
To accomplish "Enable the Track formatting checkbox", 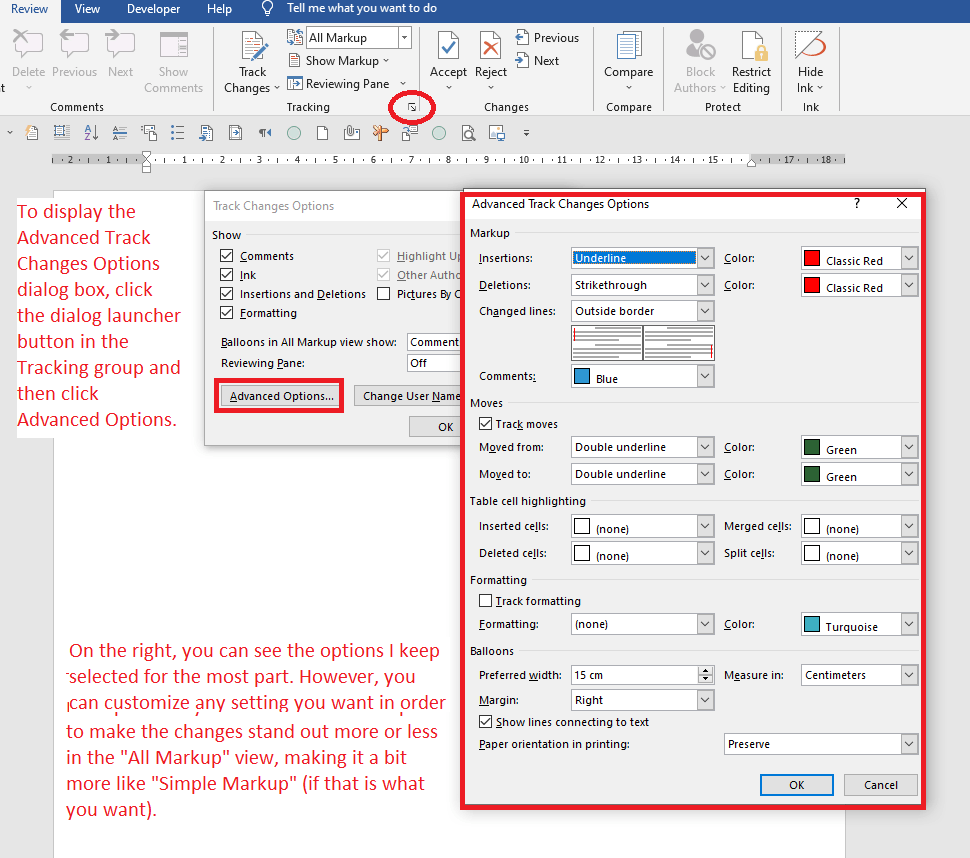I will tap(486, 601).
